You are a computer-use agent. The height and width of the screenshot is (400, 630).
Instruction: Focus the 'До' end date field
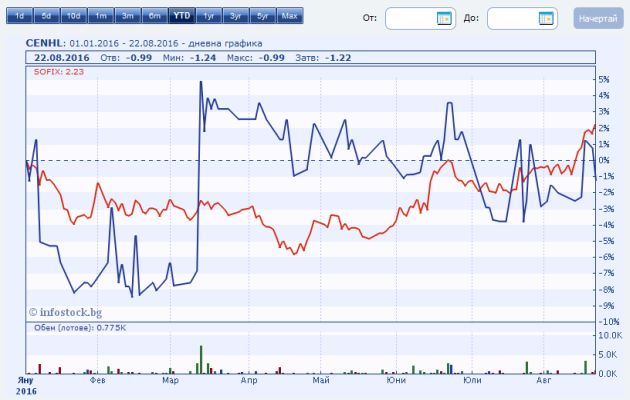click(522, 18)
